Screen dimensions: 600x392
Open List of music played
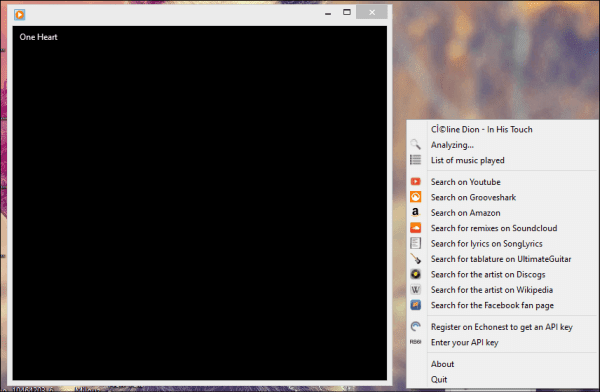tap(502, 160)
